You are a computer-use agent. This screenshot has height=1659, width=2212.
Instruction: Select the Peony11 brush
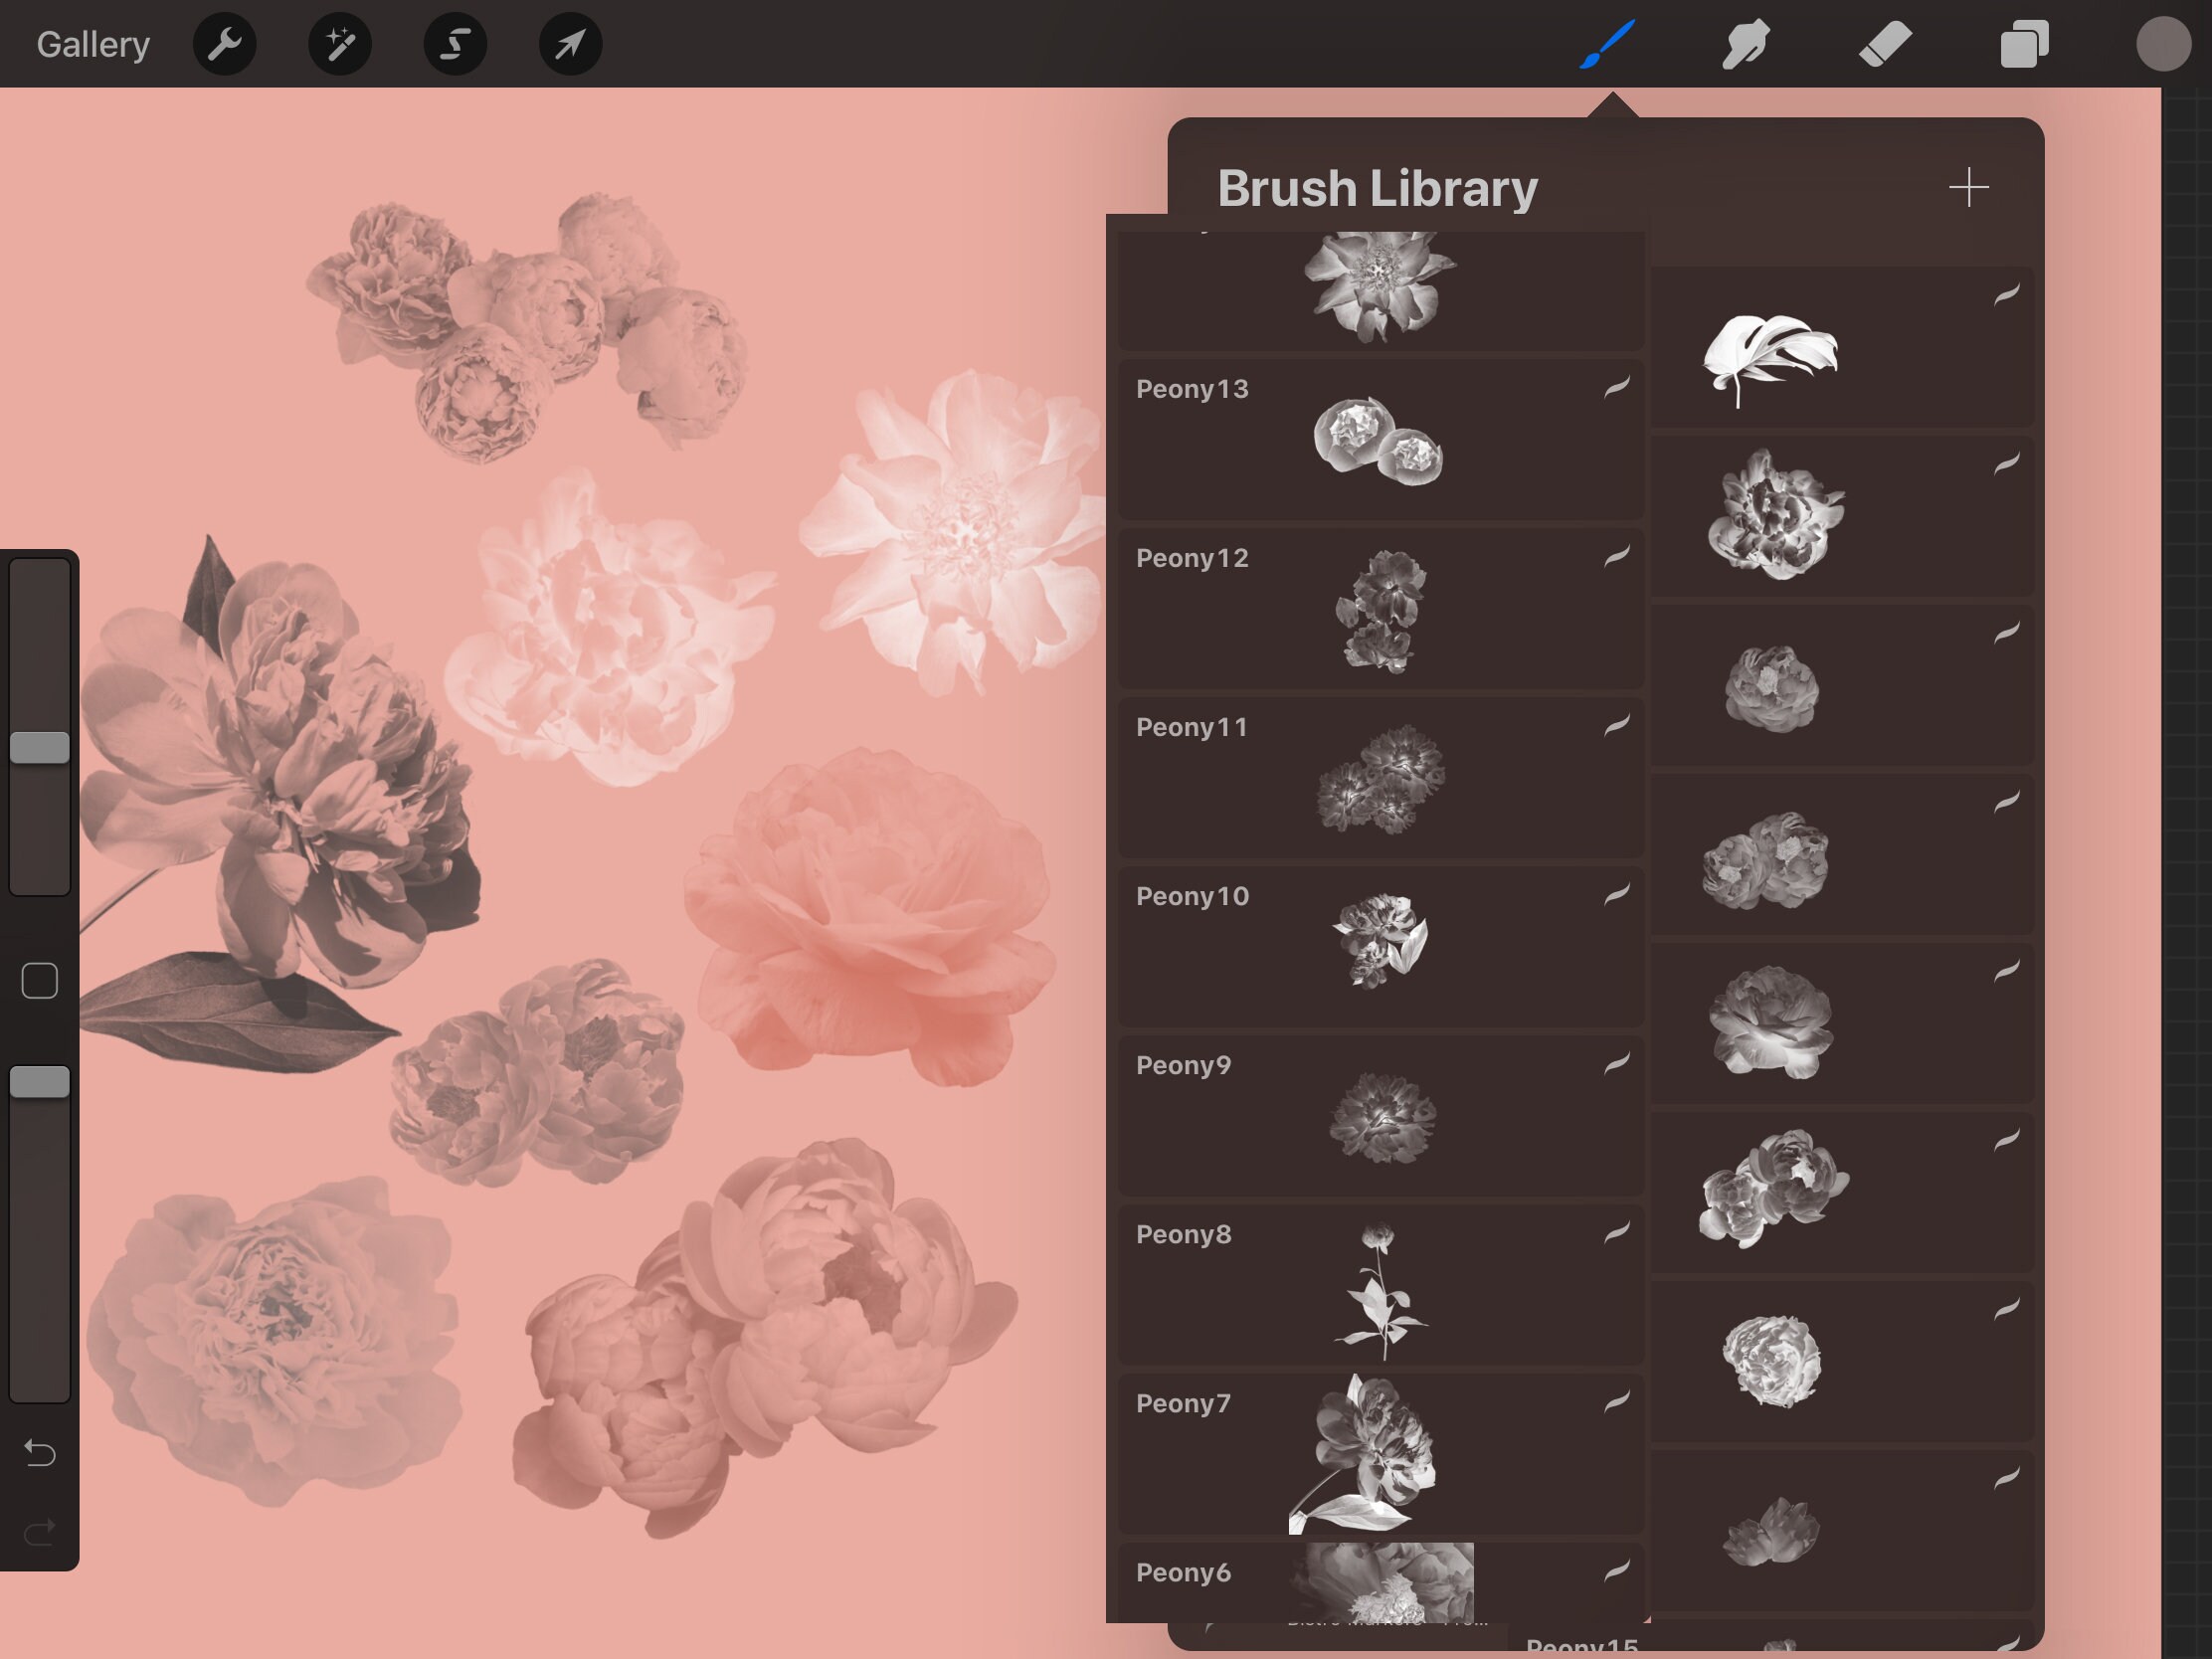pos(1381,777)
